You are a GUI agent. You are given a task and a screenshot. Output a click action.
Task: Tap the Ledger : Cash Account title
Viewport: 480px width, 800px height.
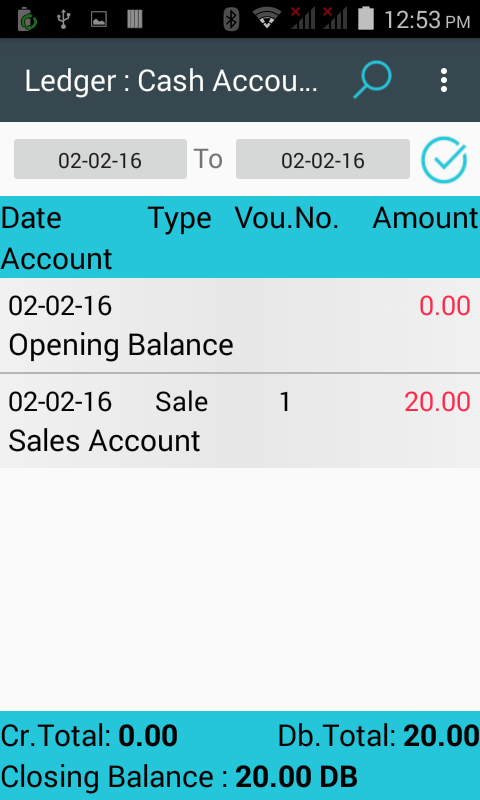pos(171,81)
